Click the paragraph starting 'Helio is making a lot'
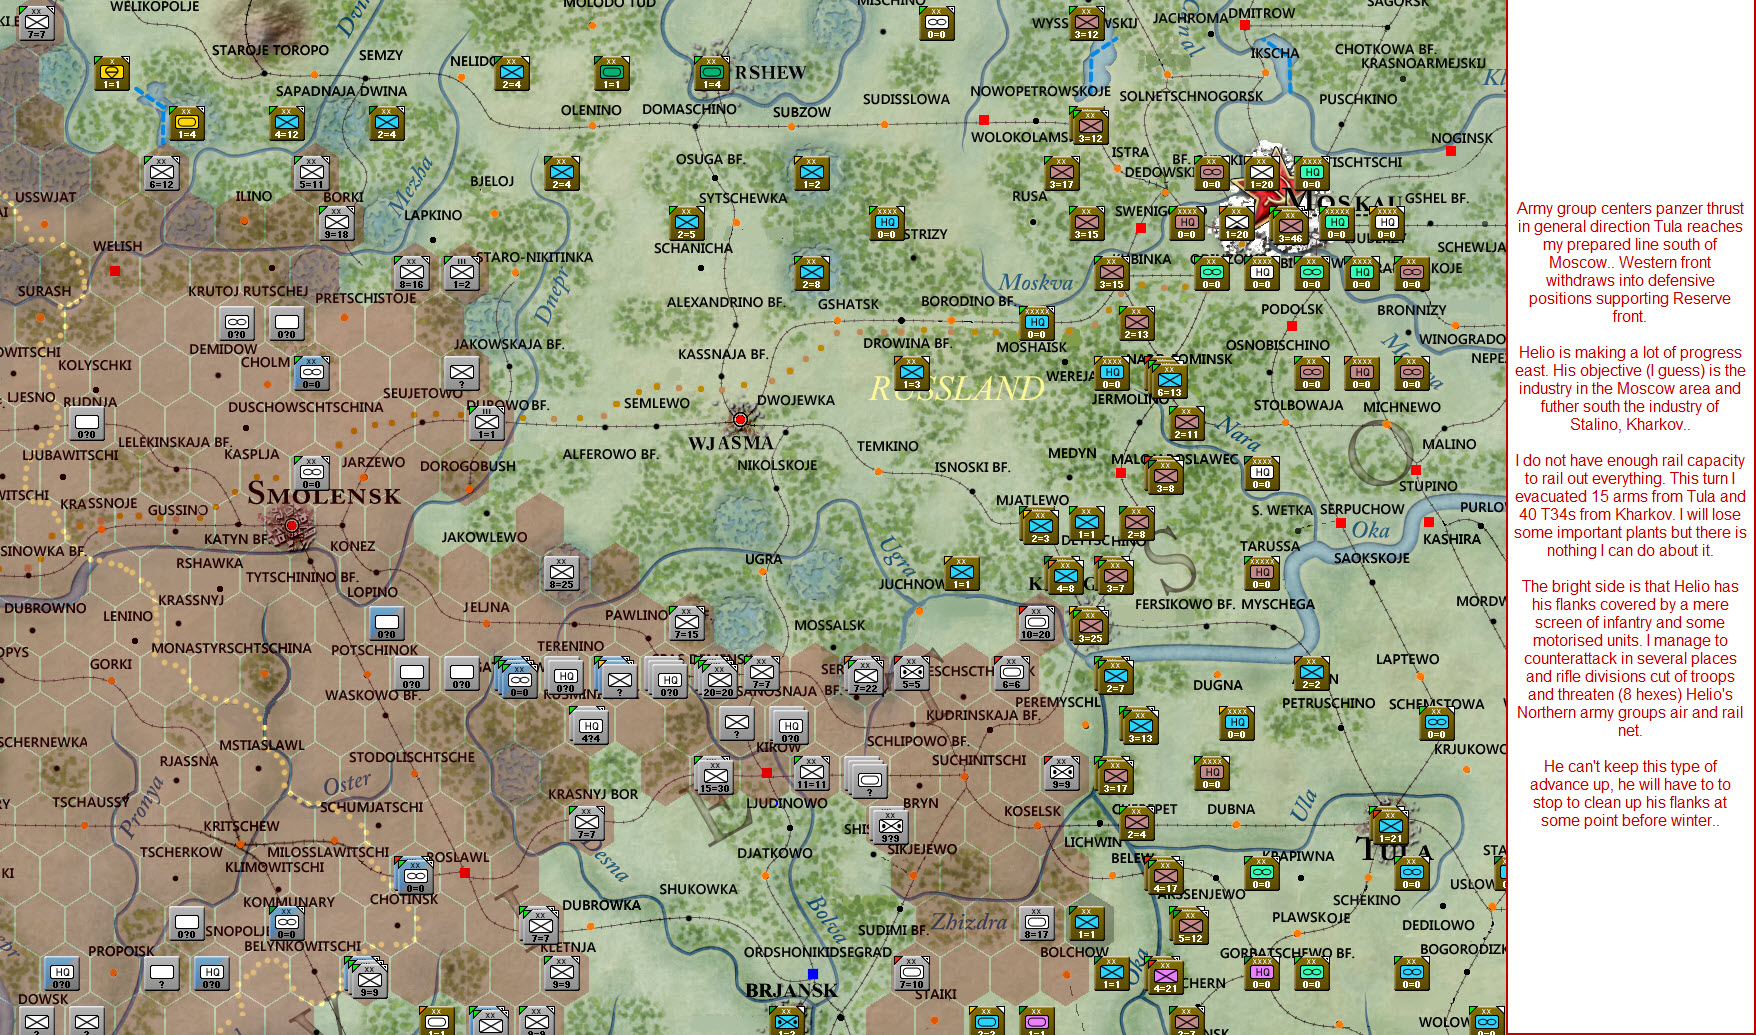This screenshot has width=1756, height=1035. [1629, 389]
